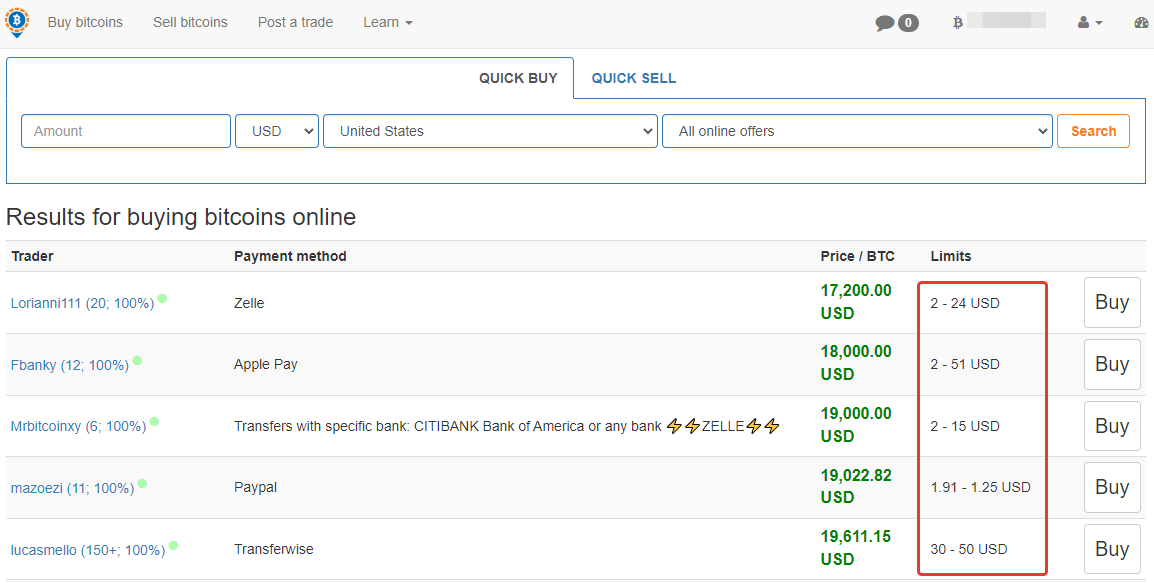1154x583 pixels.
Task: Click the Paypal payment method text
Action: (x=255, y=487)
